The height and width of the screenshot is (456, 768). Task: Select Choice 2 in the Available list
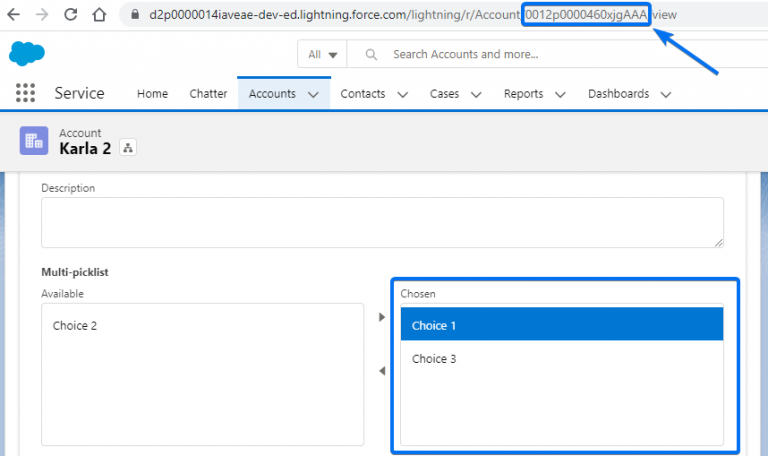202,326
